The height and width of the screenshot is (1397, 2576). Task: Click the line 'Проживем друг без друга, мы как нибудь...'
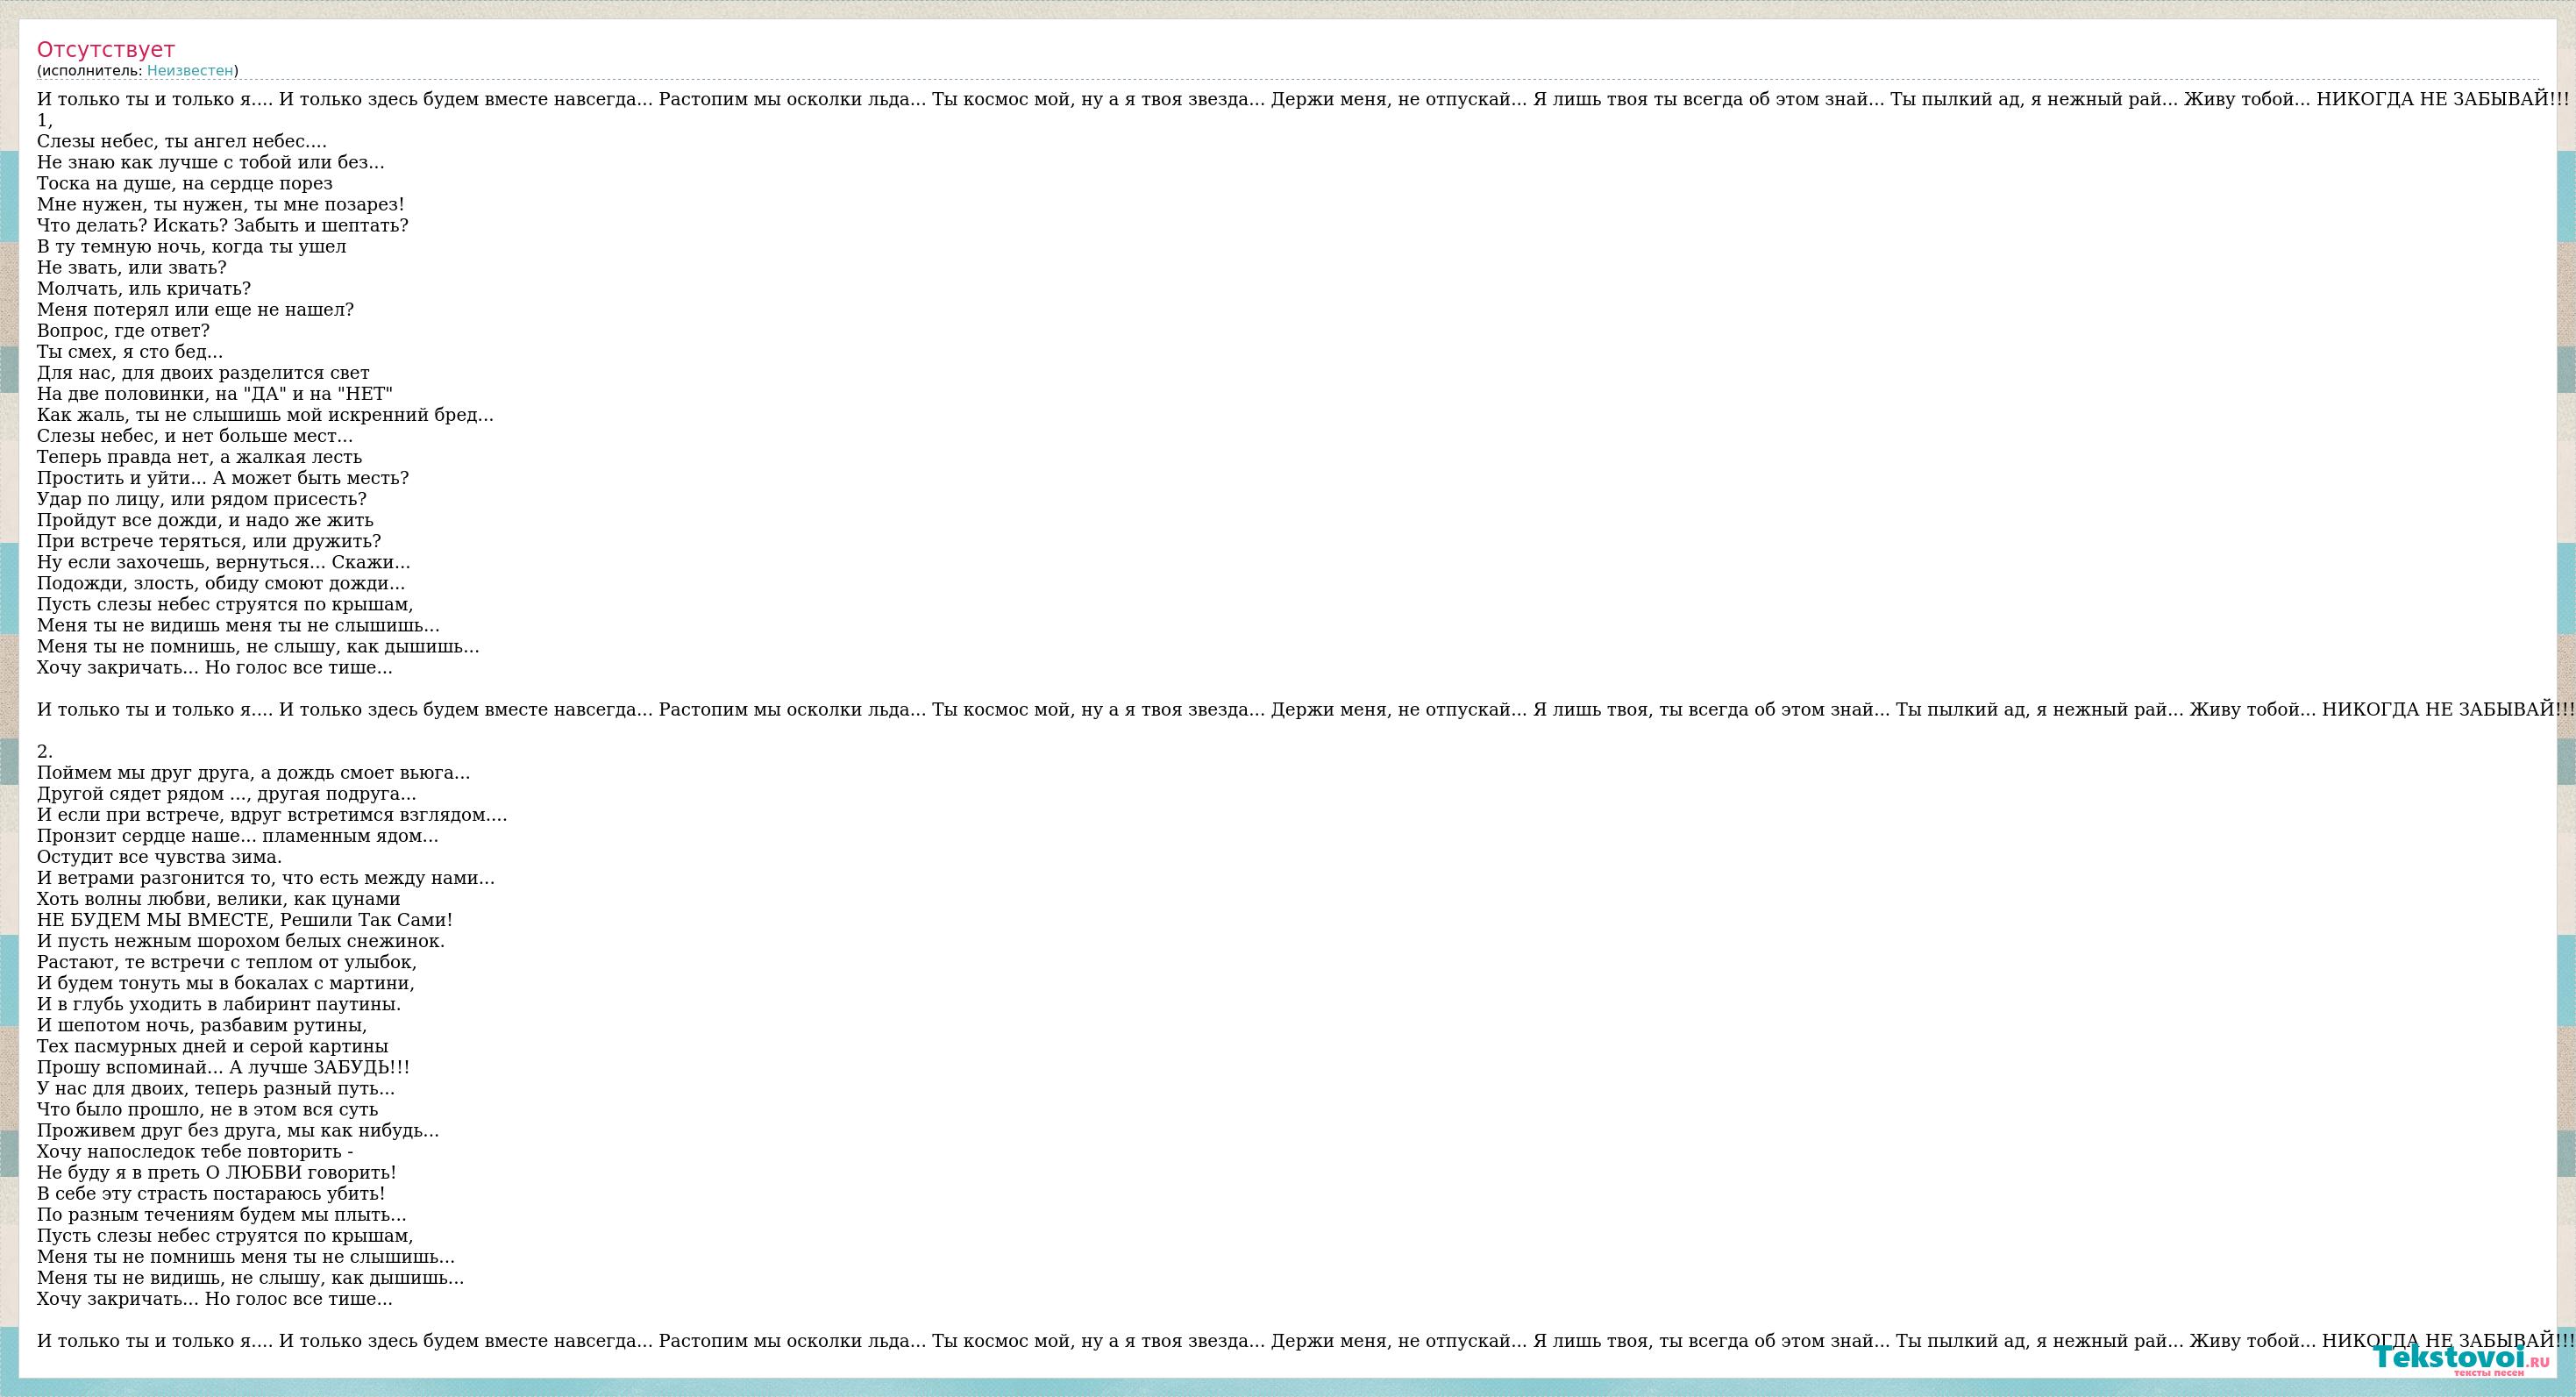coord(238,1131)
